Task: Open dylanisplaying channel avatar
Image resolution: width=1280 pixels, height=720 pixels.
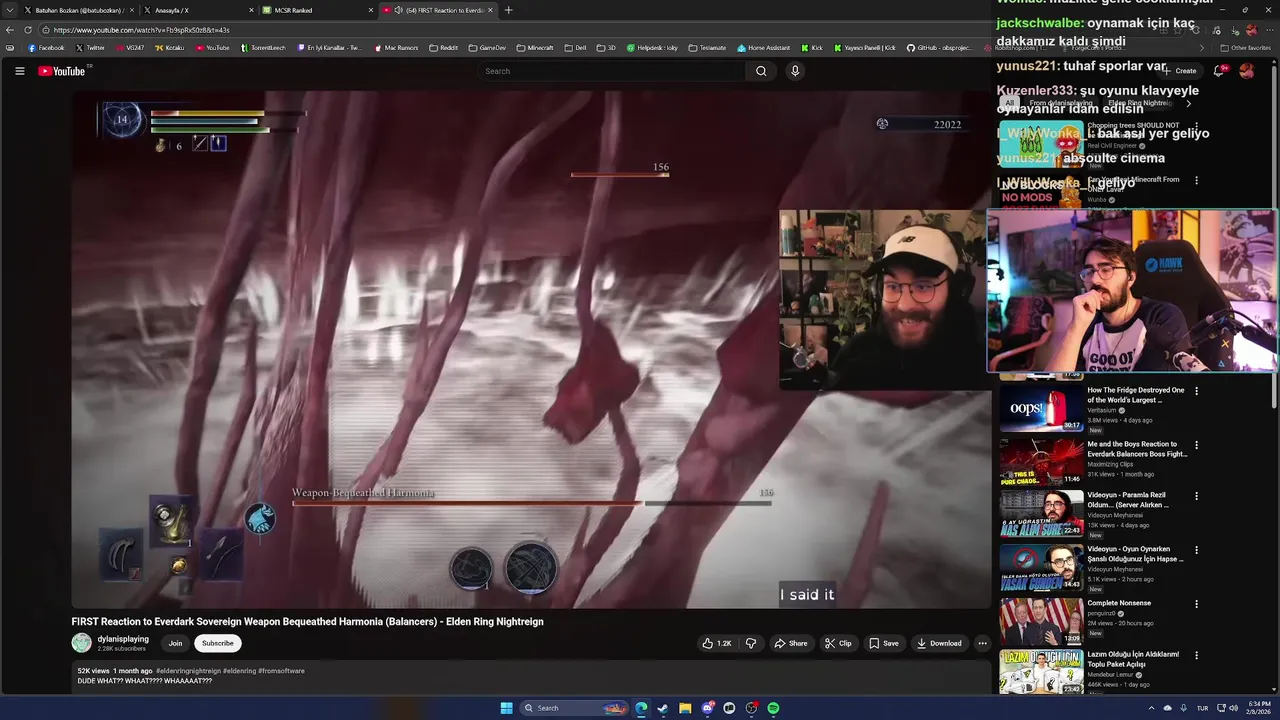Action: click(81, 643)
